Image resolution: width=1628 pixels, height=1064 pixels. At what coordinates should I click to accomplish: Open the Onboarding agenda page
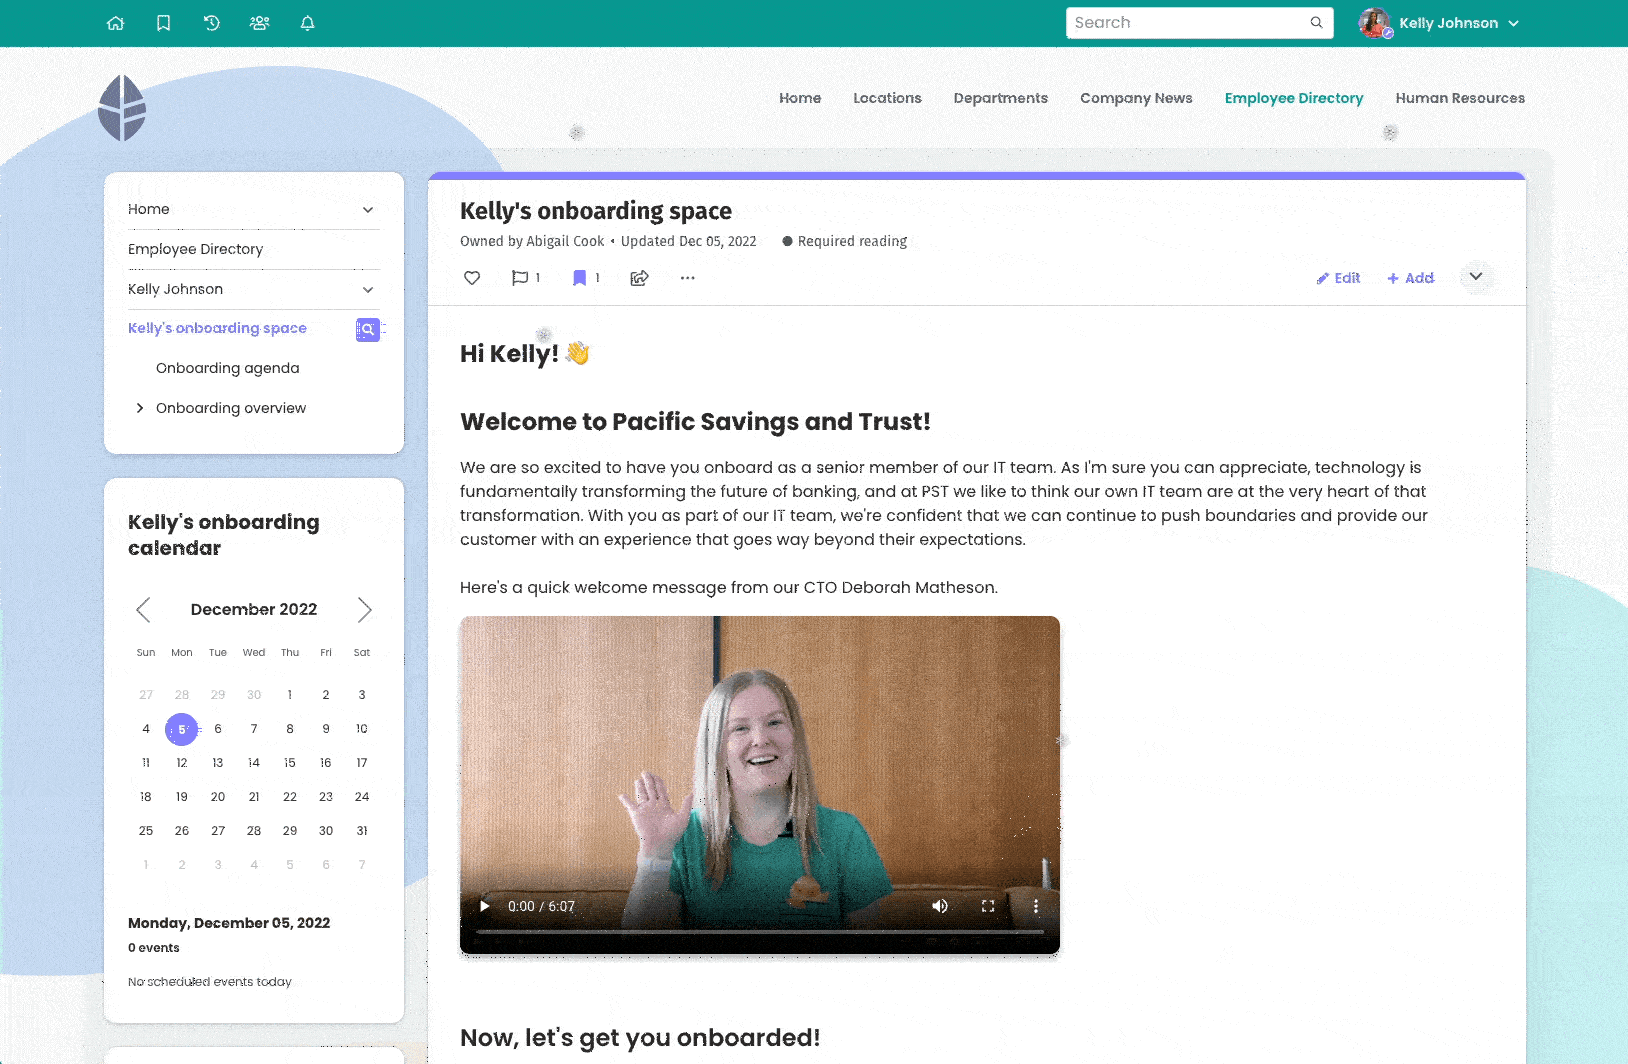228,368
